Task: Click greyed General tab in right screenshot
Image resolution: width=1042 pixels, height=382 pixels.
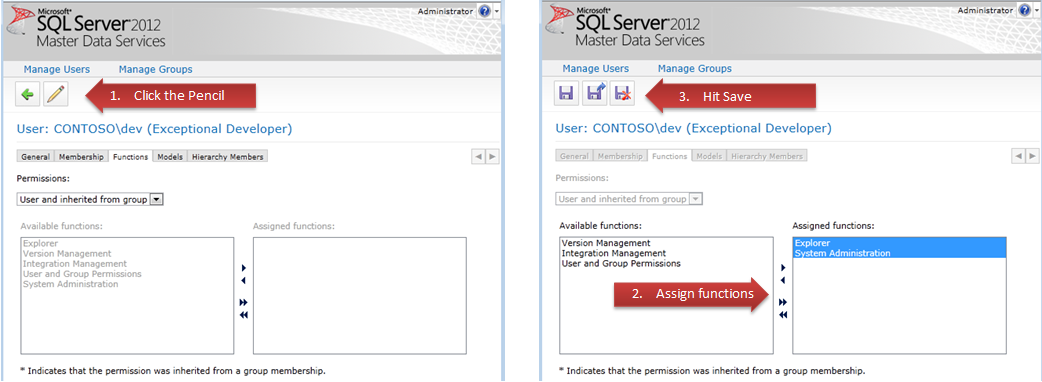Action: tap(574, 156)
